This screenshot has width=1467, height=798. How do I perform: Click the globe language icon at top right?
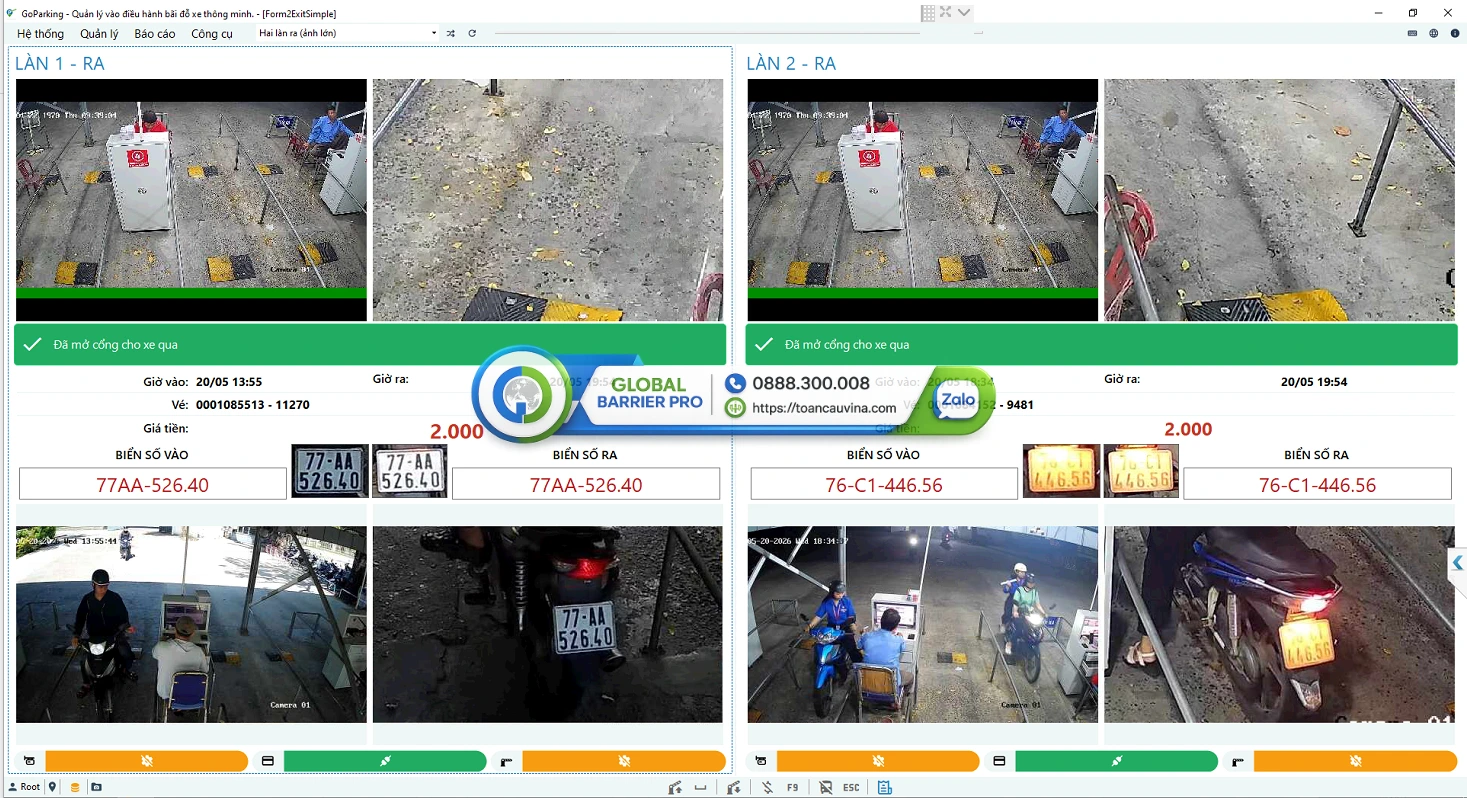pos(1433,33)
